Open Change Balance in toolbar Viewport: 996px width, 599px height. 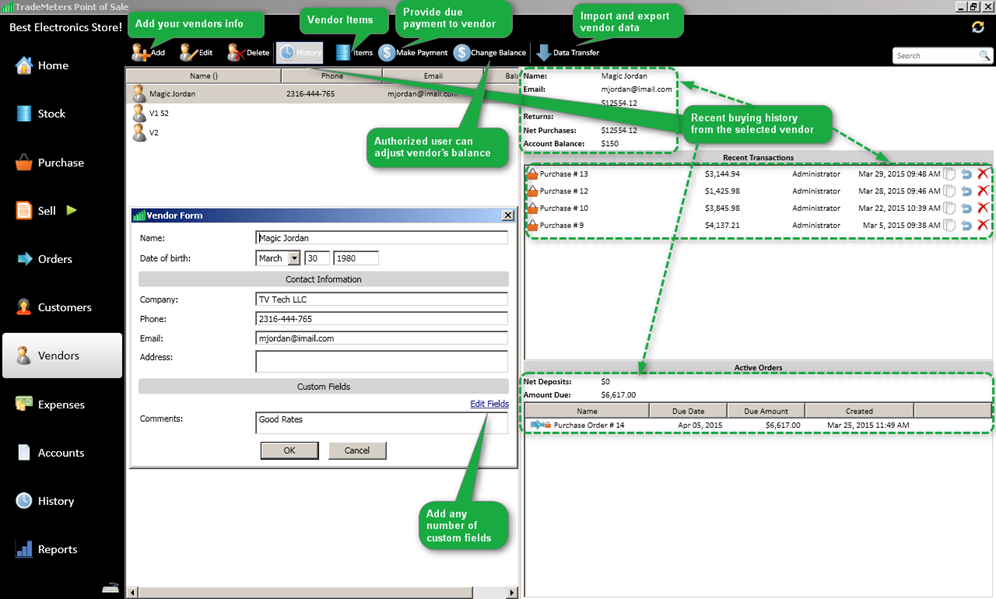[x=462, y=52]
